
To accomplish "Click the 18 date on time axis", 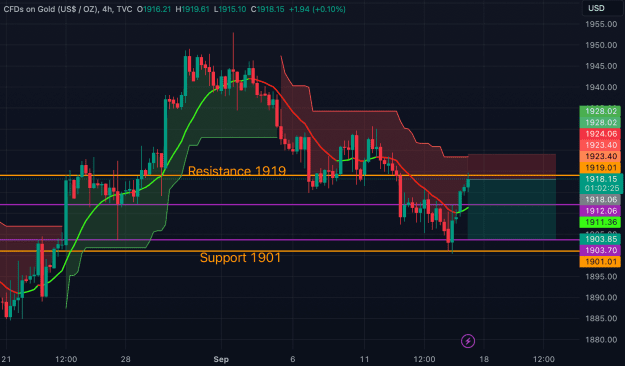I will pyautogui.click(x=484, y=359).
